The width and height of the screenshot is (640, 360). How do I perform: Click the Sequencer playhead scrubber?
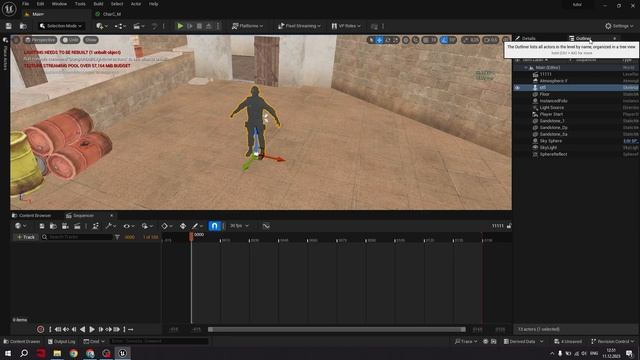pyautogui.click(x=191, y=236)
